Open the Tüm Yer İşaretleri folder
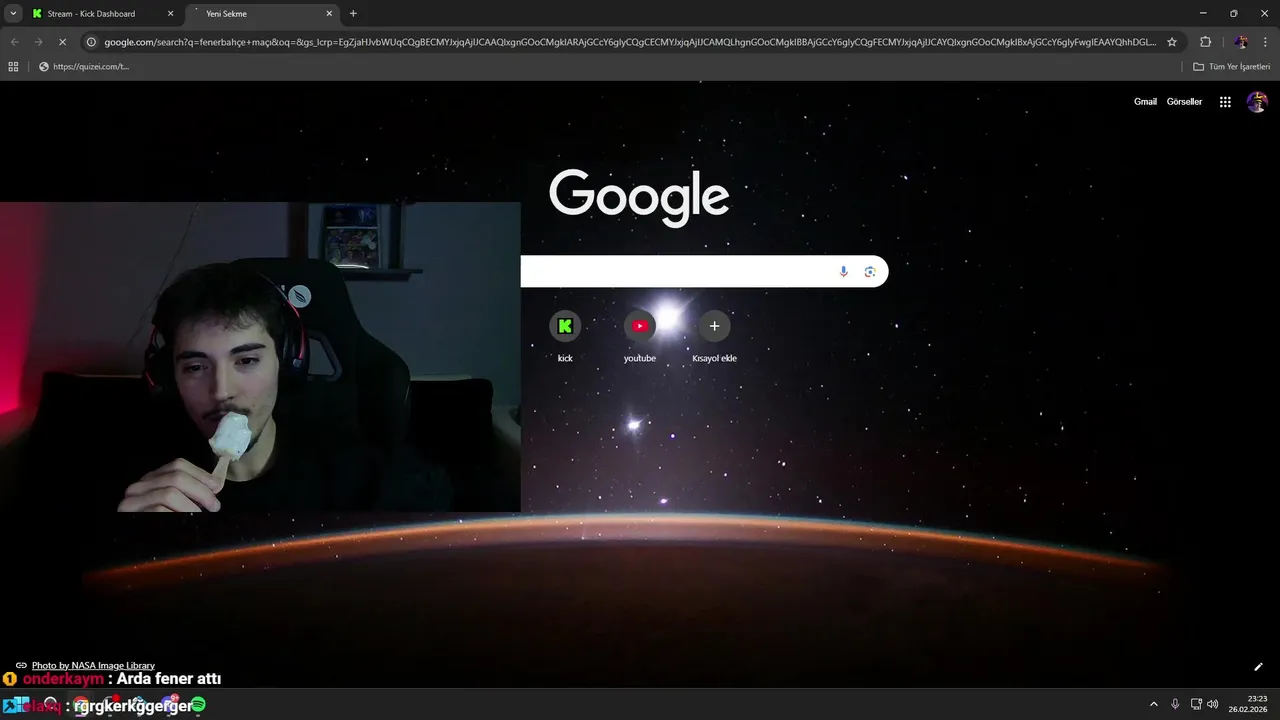Viewport: 1280px width, 720px height. coord(1232,66)
